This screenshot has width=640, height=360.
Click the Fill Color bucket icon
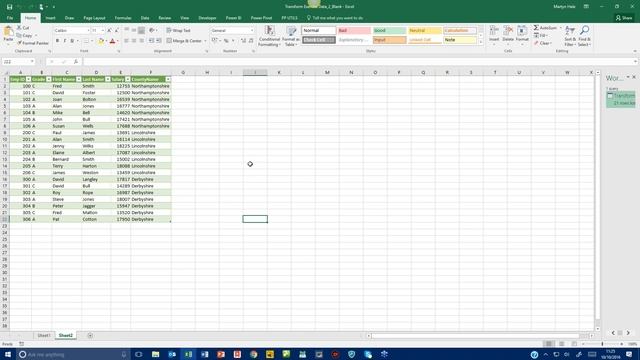point(101,41)
